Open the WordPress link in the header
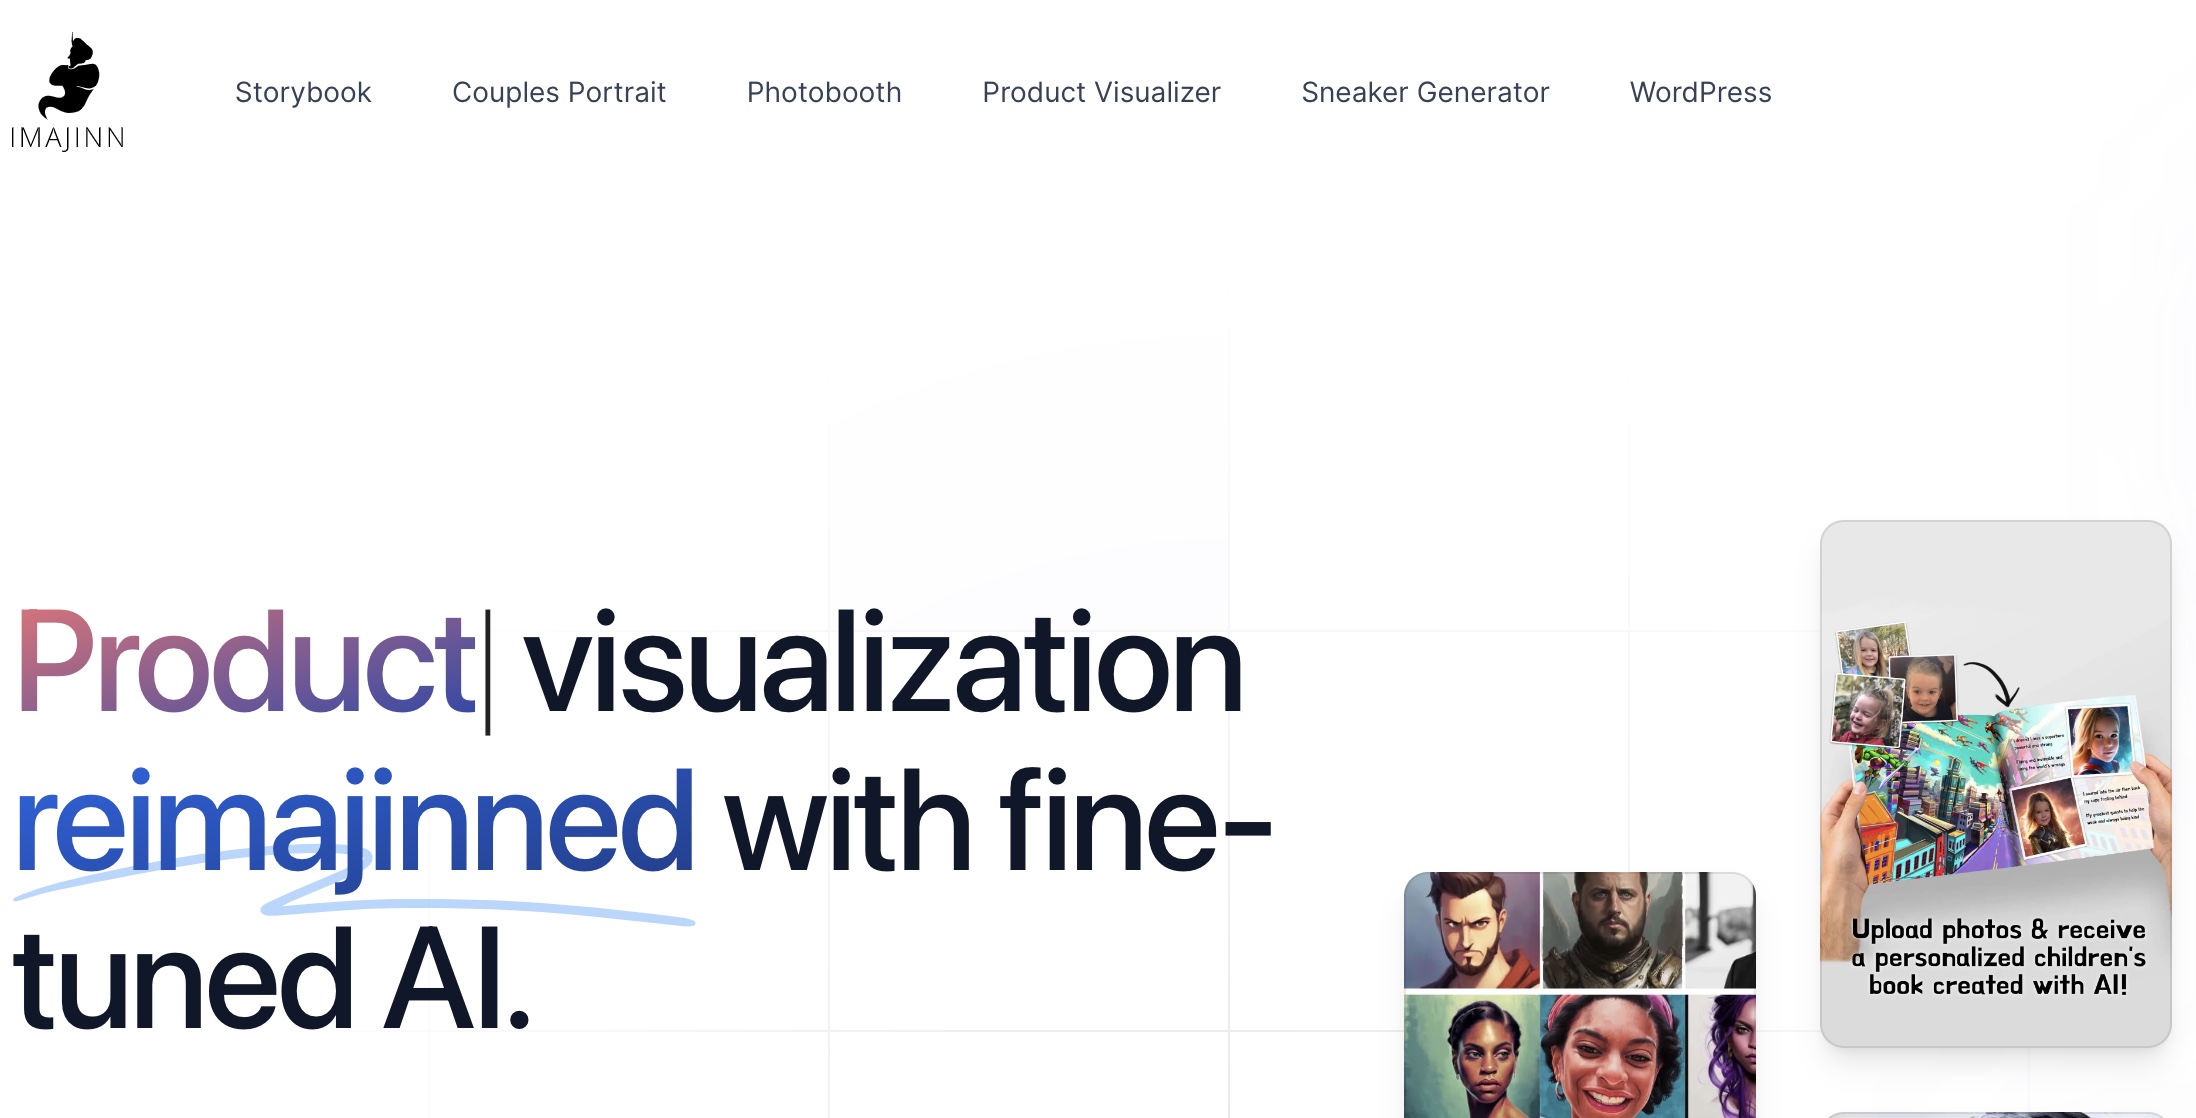This screenshot has height=1118, width=2196. (x=1700, y=92)
